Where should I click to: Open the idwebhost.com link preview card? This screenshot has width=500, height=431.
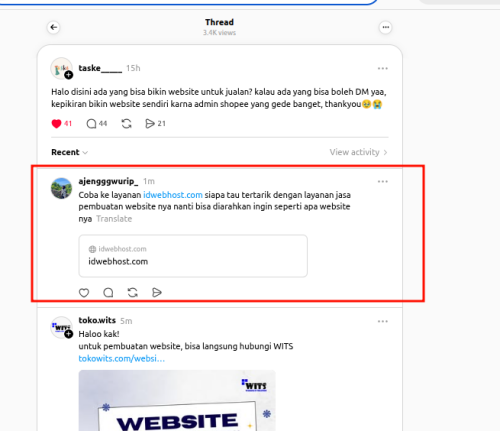click(193, 256)
